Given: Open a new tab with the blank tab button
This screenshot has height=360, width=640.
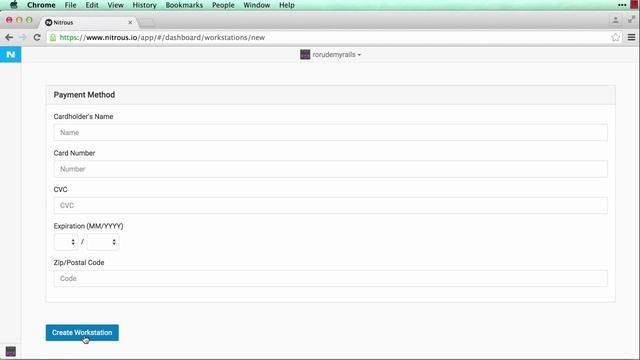Looking at the screenshot, I should (x=147, y=22).
